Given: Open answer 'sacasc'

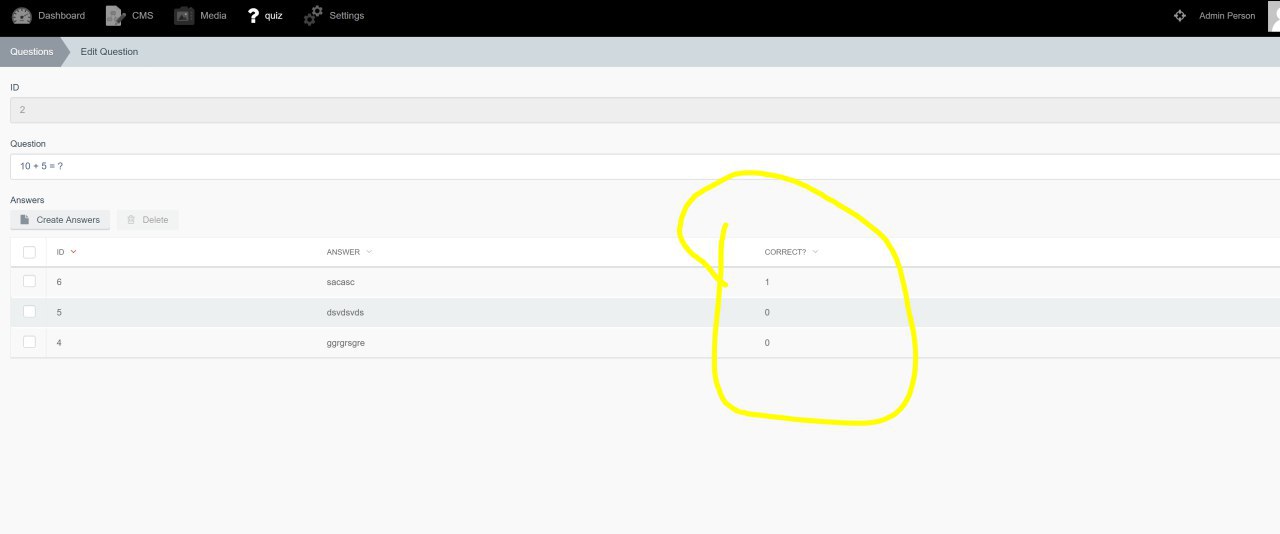Looking at the screenshot, I should coord(340,282).
